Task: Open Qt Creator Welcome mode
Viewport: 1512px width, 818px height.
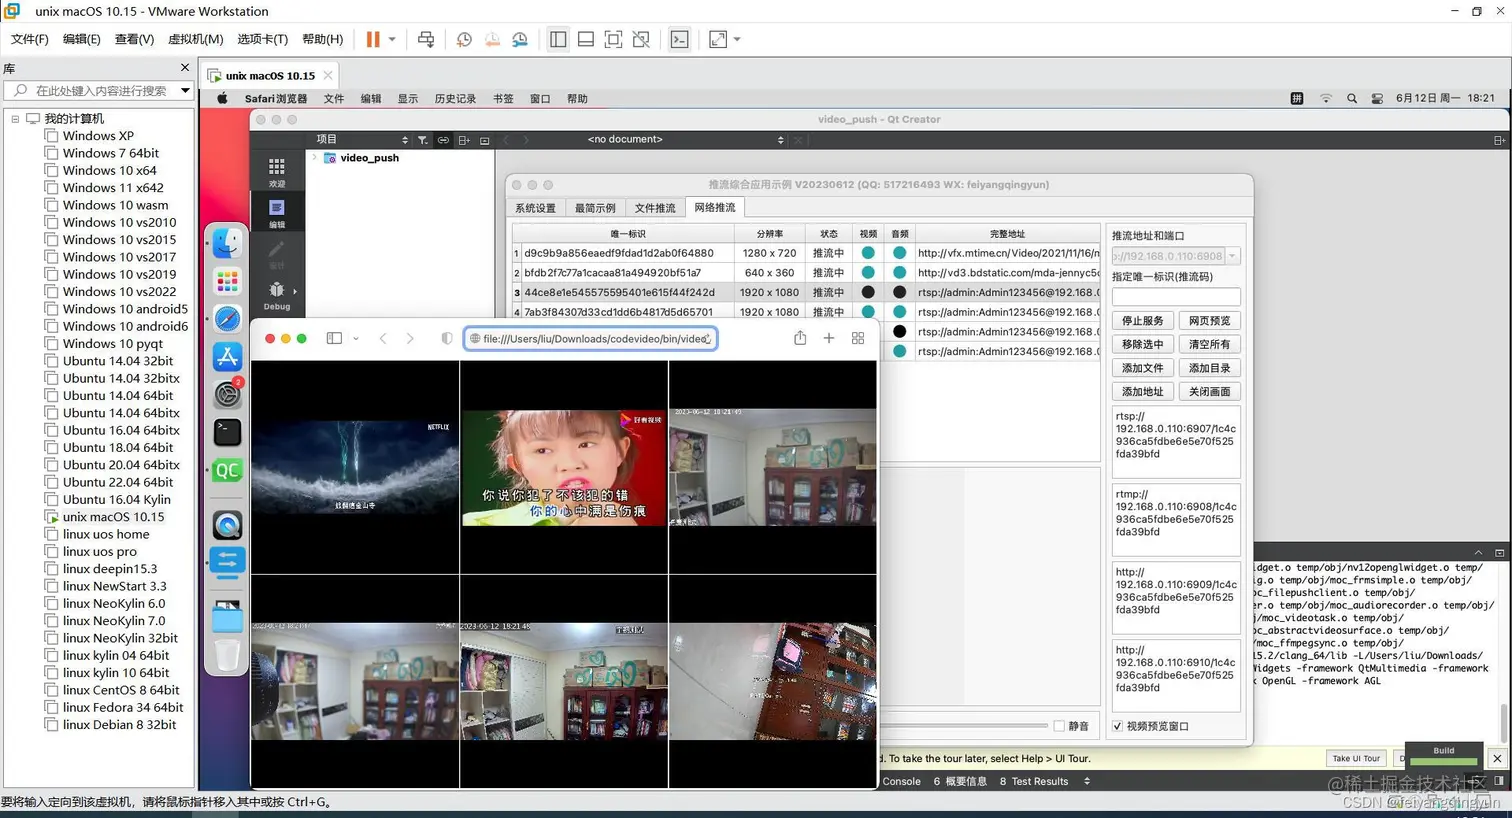Action: 277,172
